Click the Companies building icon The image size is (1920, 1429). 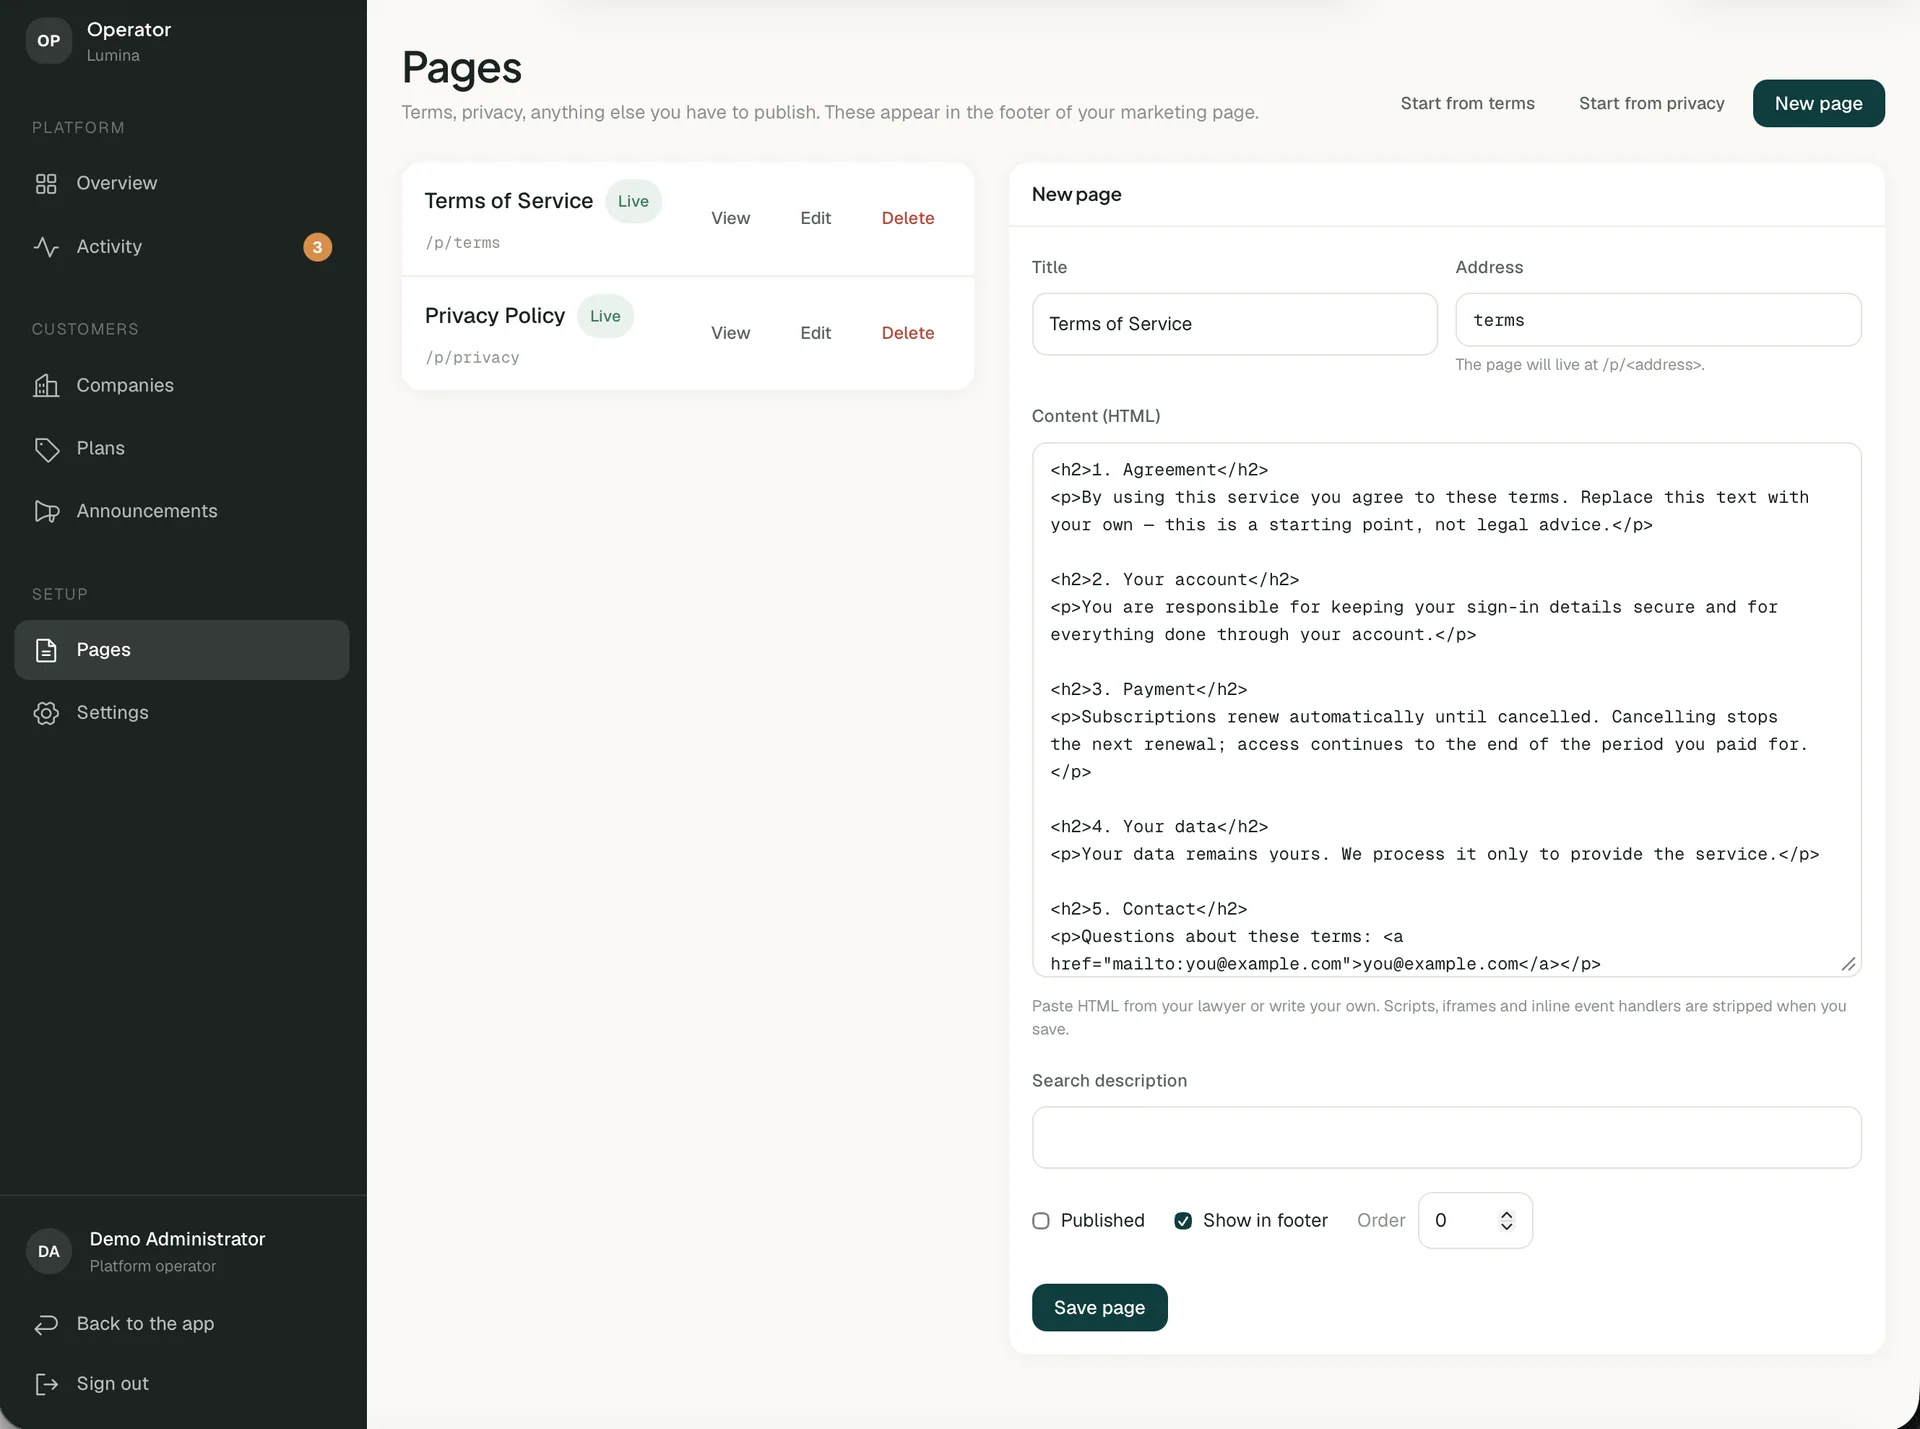tap(46, 386)
